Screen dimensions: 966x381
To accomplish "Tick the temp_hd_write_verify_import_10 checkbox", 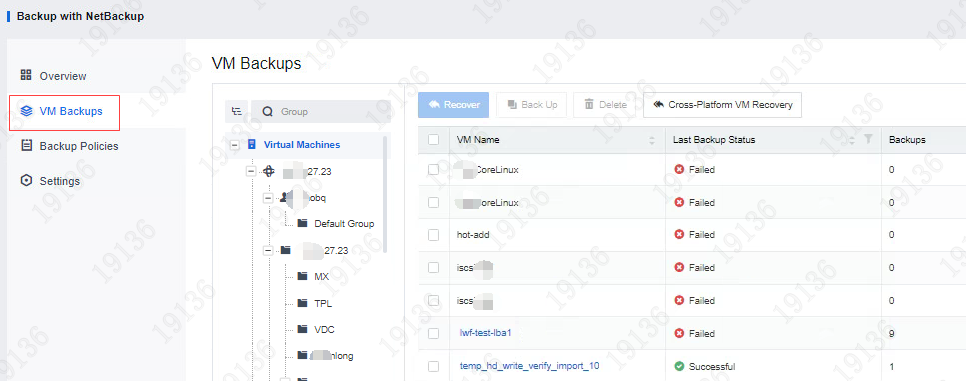I will tap(433, 366).
